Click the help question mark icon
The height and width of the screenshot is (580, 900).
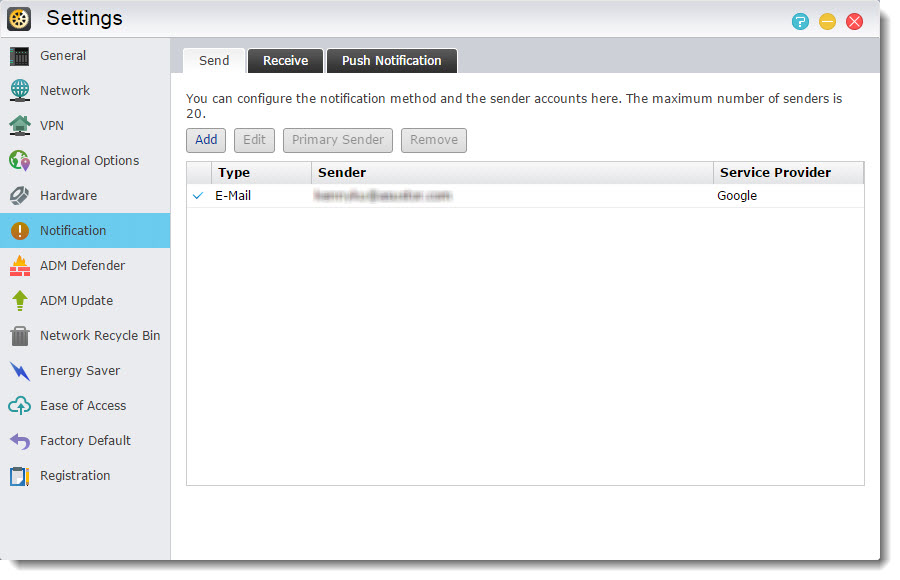tap(800, 21)
